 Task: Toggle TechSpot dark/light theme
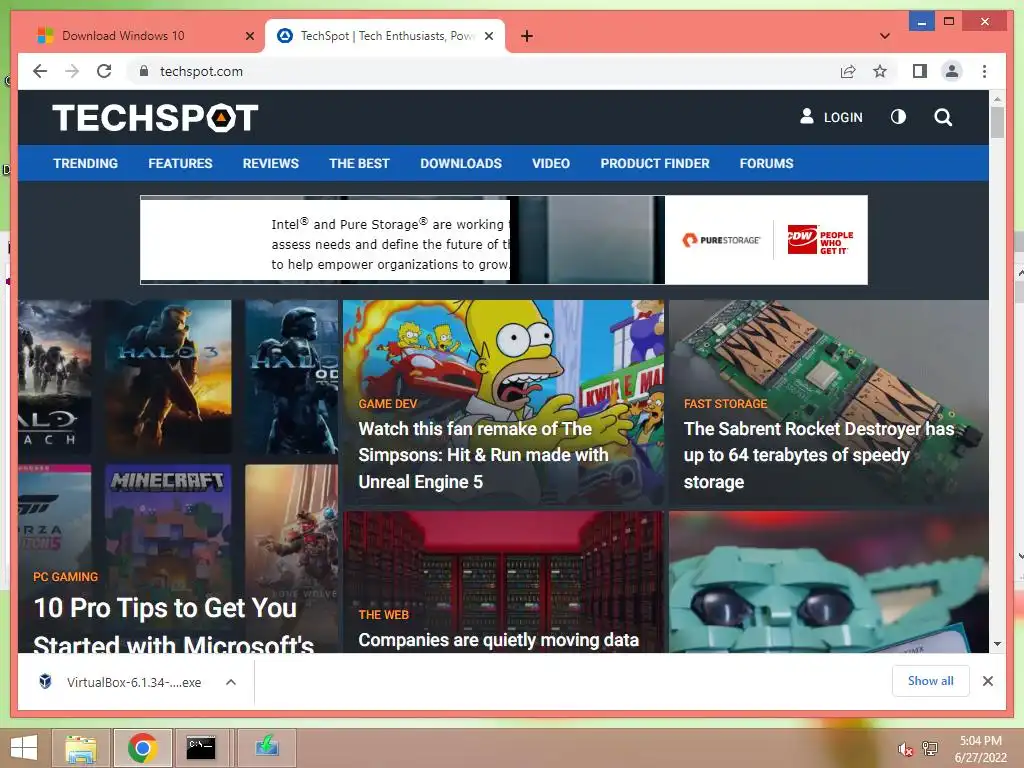(899, 117)
